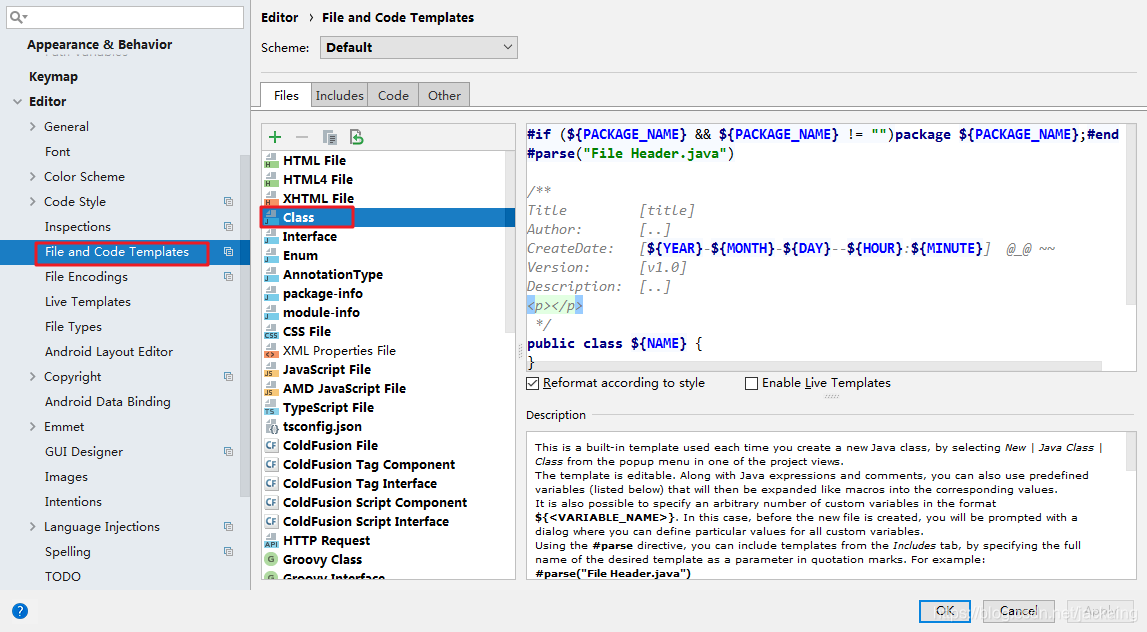This screenshot has width=1147, height=632.
Task: Click project-level icon beside Inspections
Action: [228, 227]
